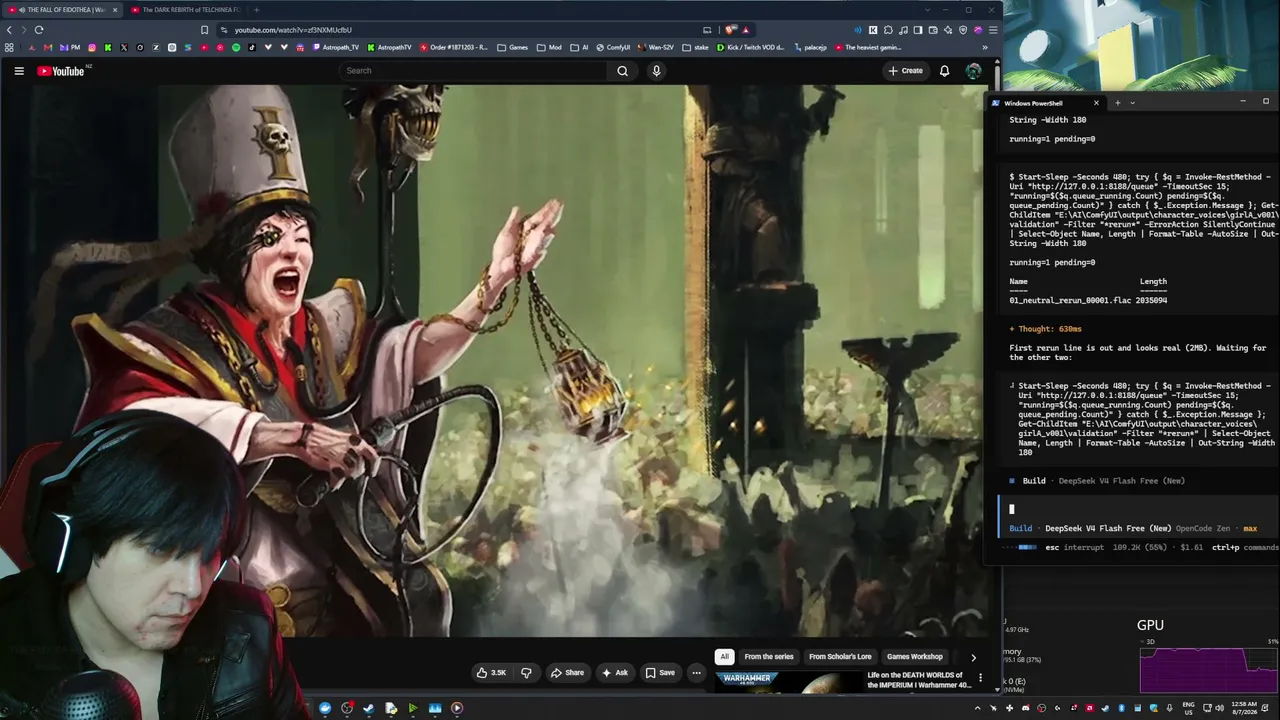
Task: Show more filter chips with right chevron
Action: (x=973, y=657)
